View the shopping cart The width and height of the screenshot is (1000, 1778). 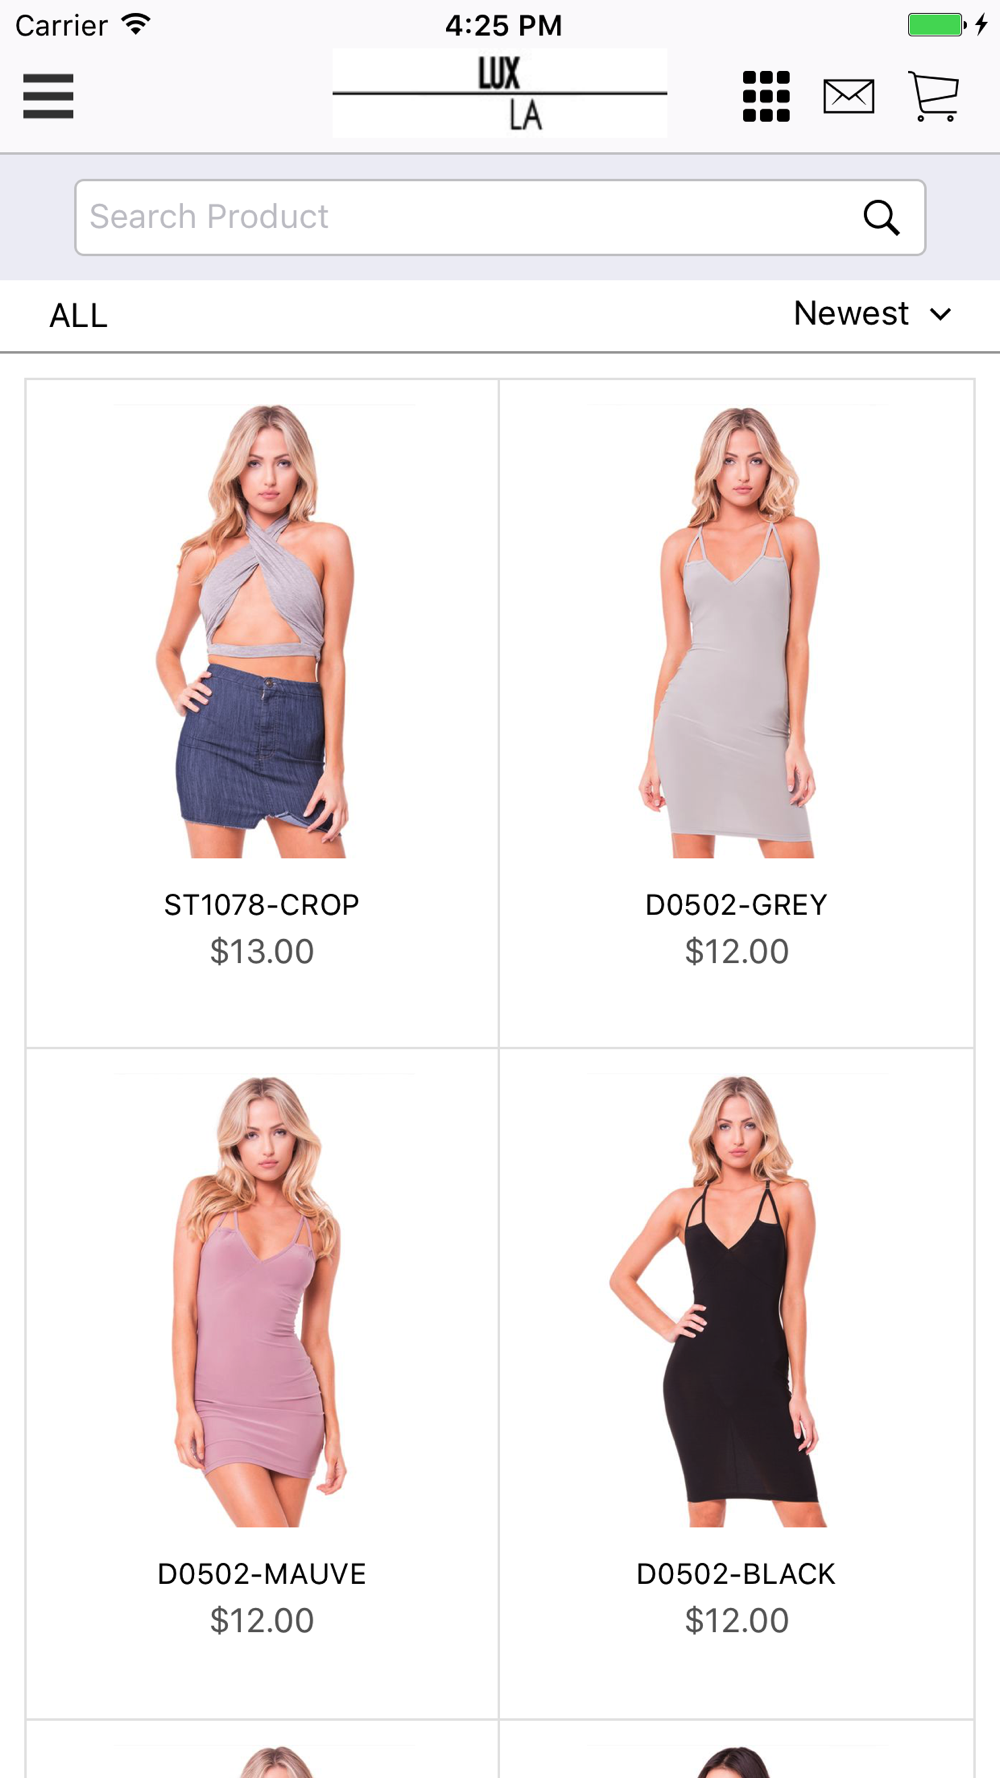(x=934, y=96)
